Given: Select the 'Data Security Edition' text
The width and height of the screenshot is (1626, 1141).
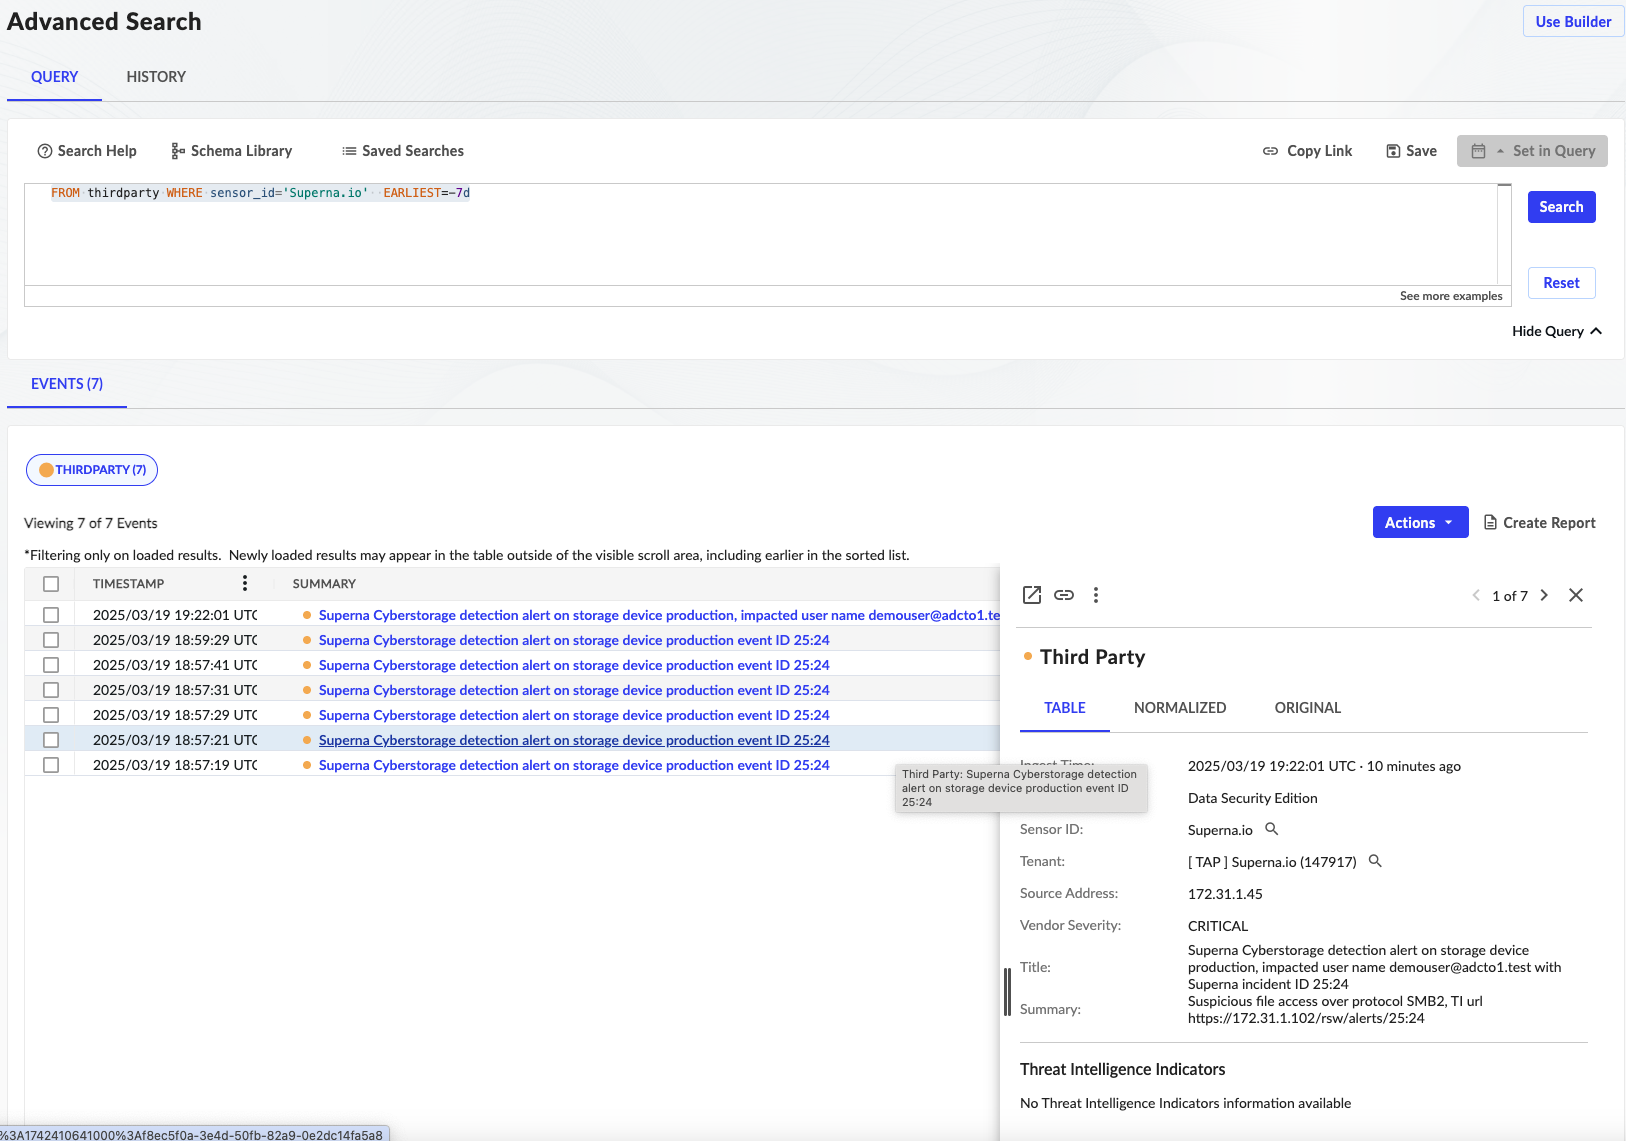Looking at the screenshot, I should [x=1253, y=798].
